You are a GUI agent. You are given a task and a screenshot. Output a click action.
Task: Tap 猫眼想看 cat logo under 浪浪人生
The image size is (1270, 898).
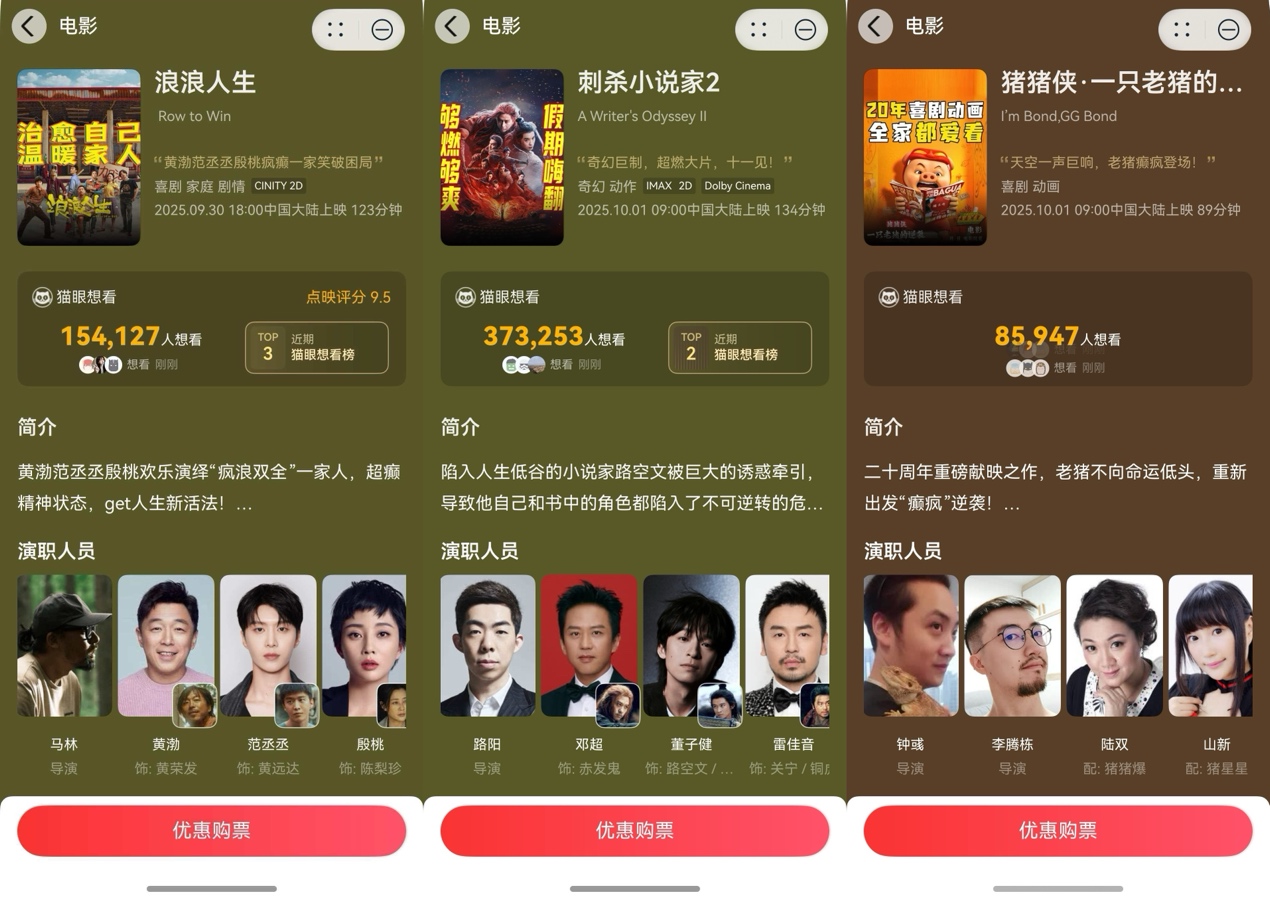[x=43, y=297]
